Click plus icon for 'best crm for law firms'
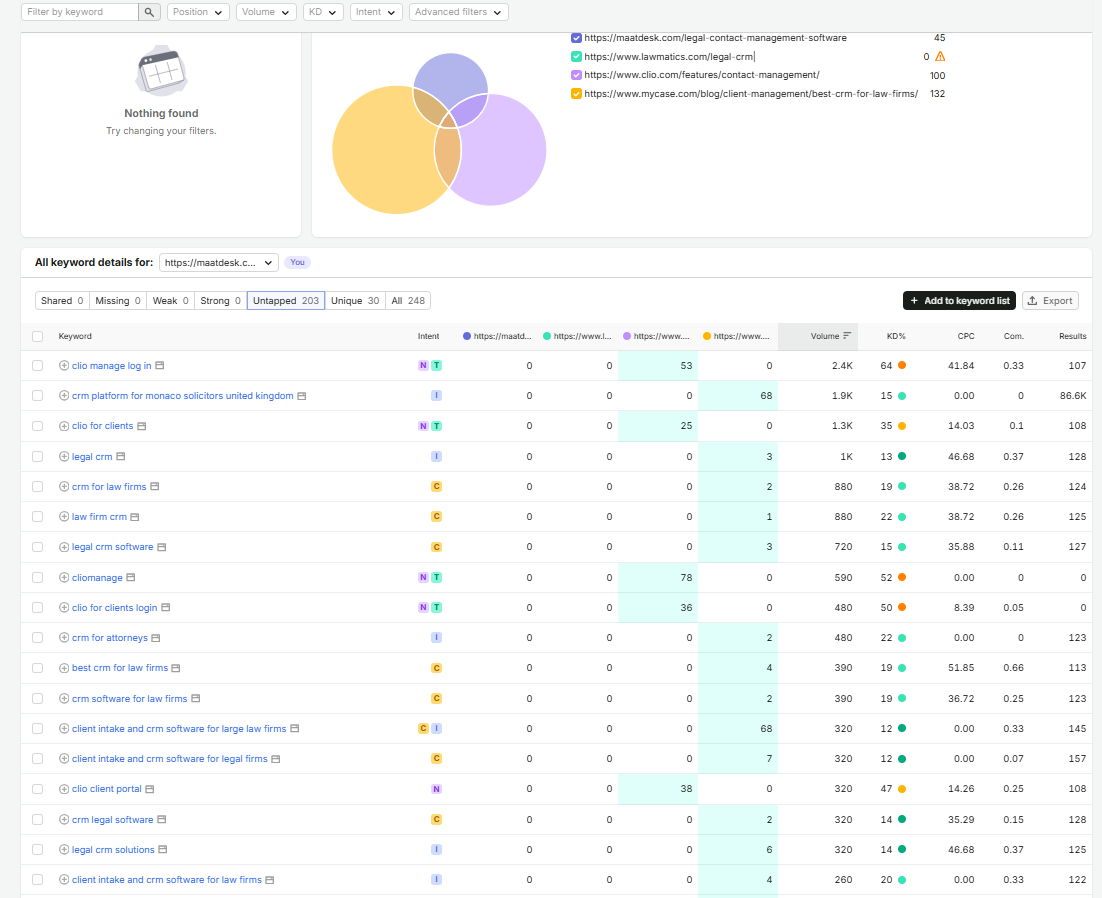This screenshot has height=898, width=1102. click(64, 668)
